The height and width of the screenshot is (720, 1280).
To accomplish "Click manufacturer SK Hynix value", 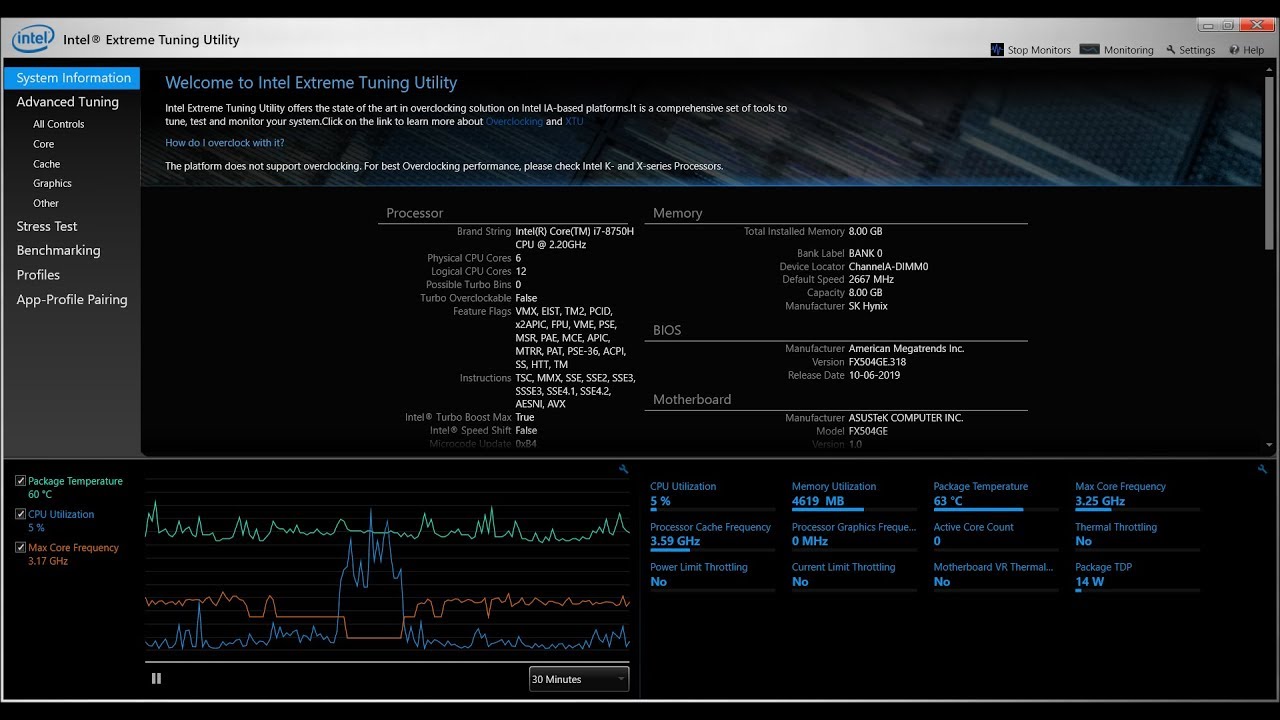I will (x=868, y=306).
